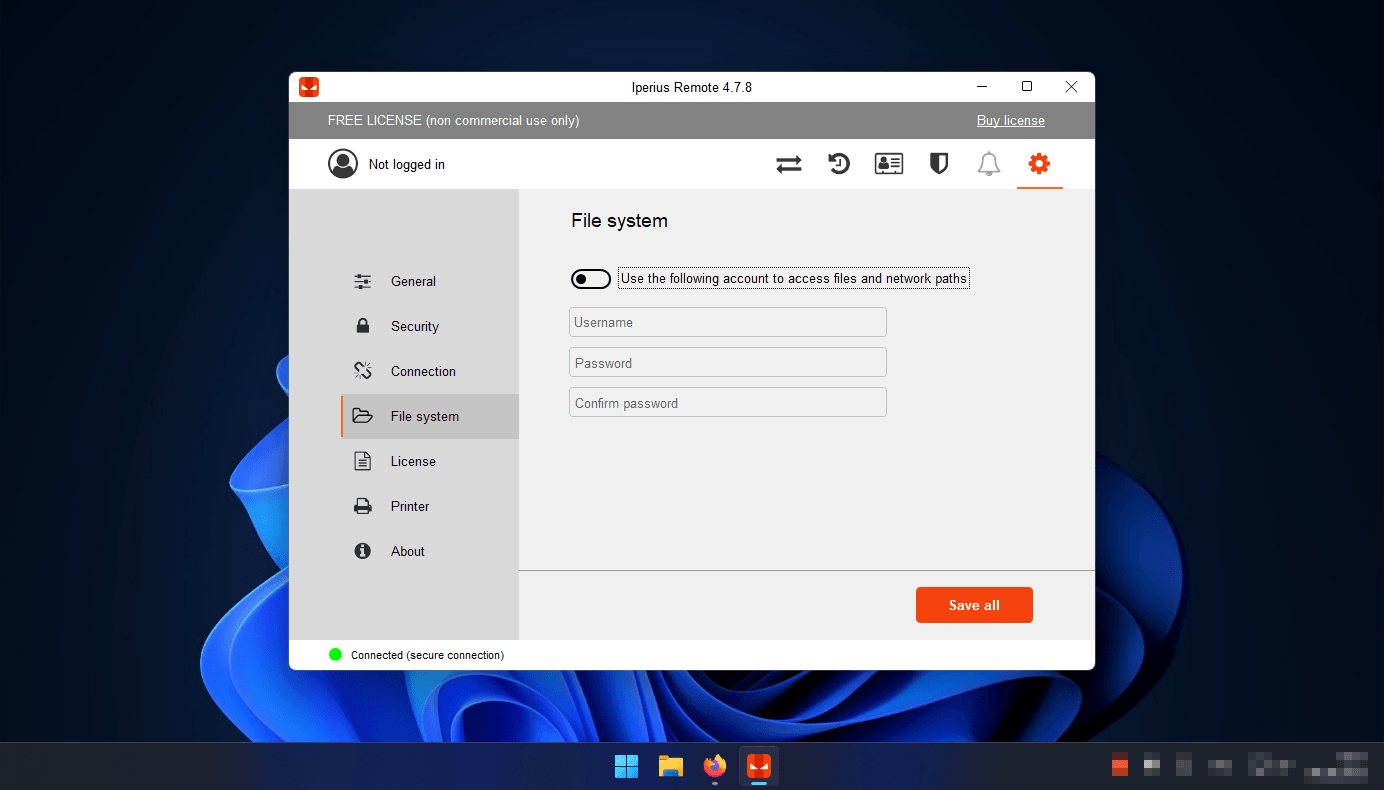This screenshot has height=790, width=1384.
Task: Click the Iperius Remote taskbar icon
Action: pos(759,767)
